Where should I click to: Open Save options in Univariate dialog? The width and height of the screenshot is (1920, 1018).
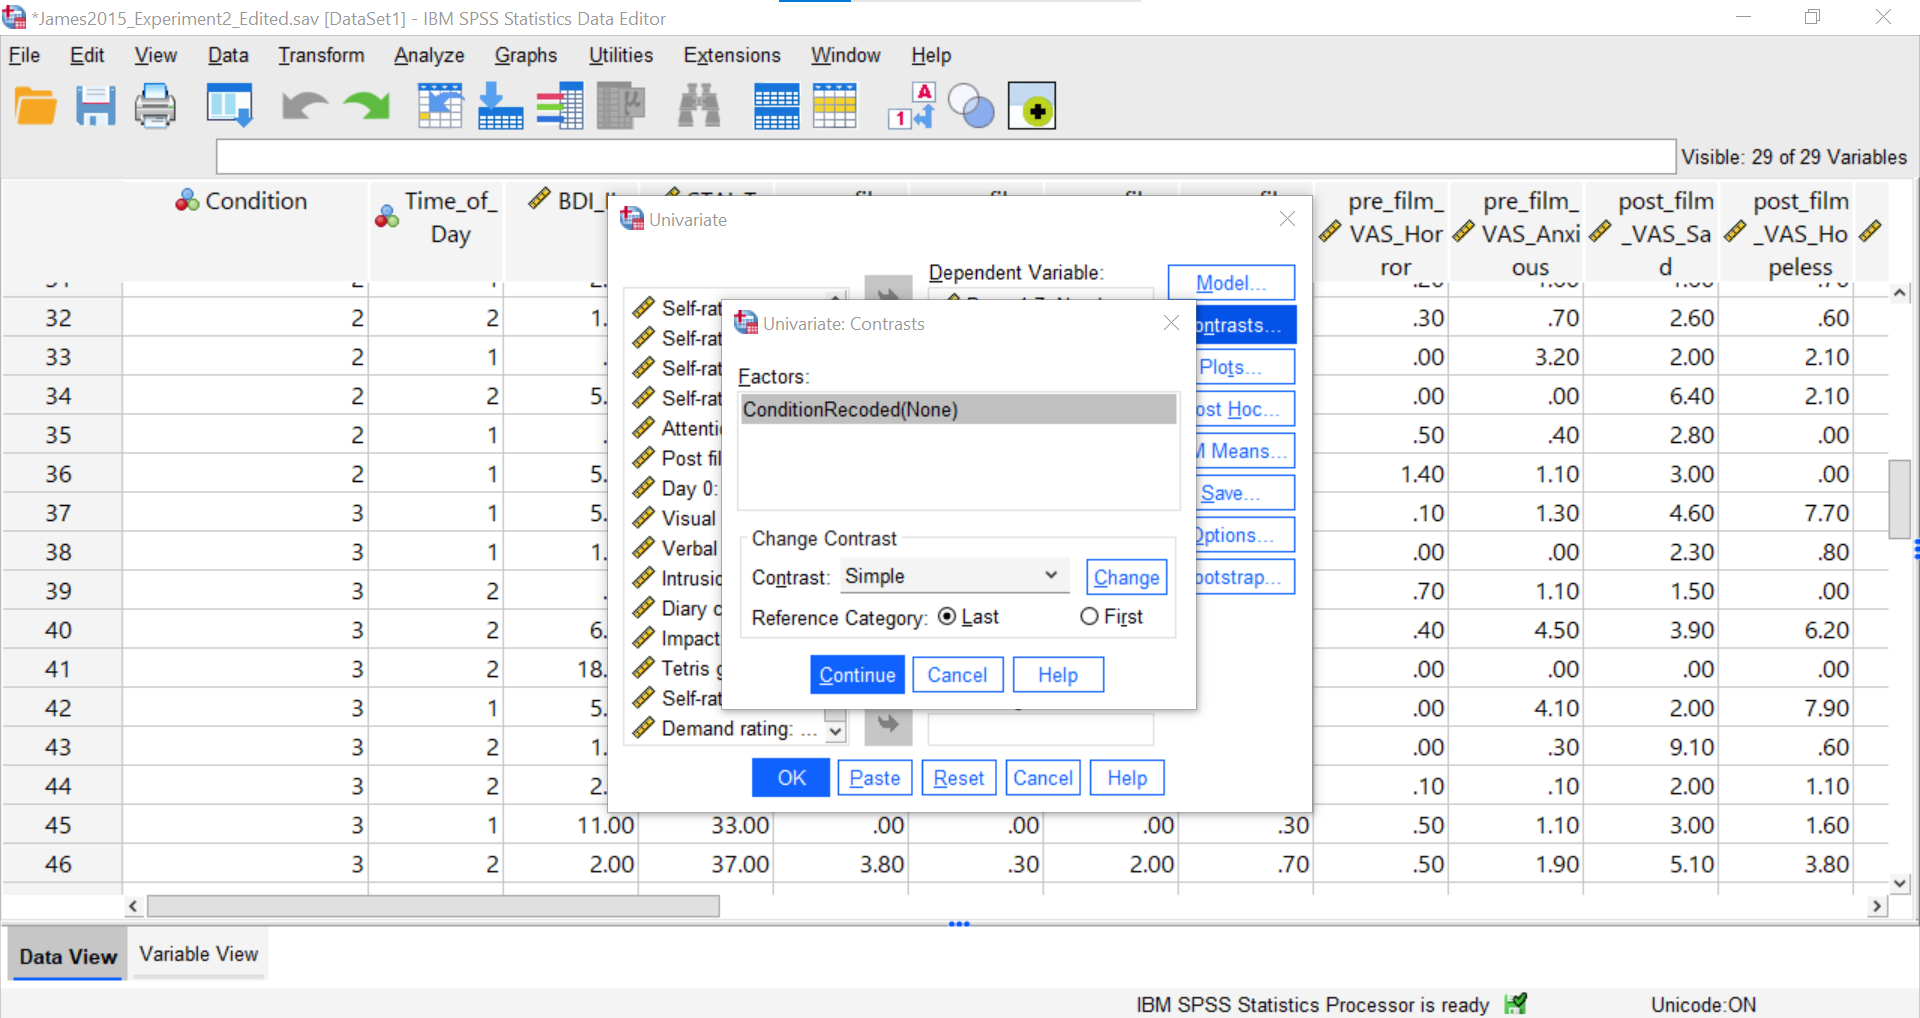coord(1245,493)
